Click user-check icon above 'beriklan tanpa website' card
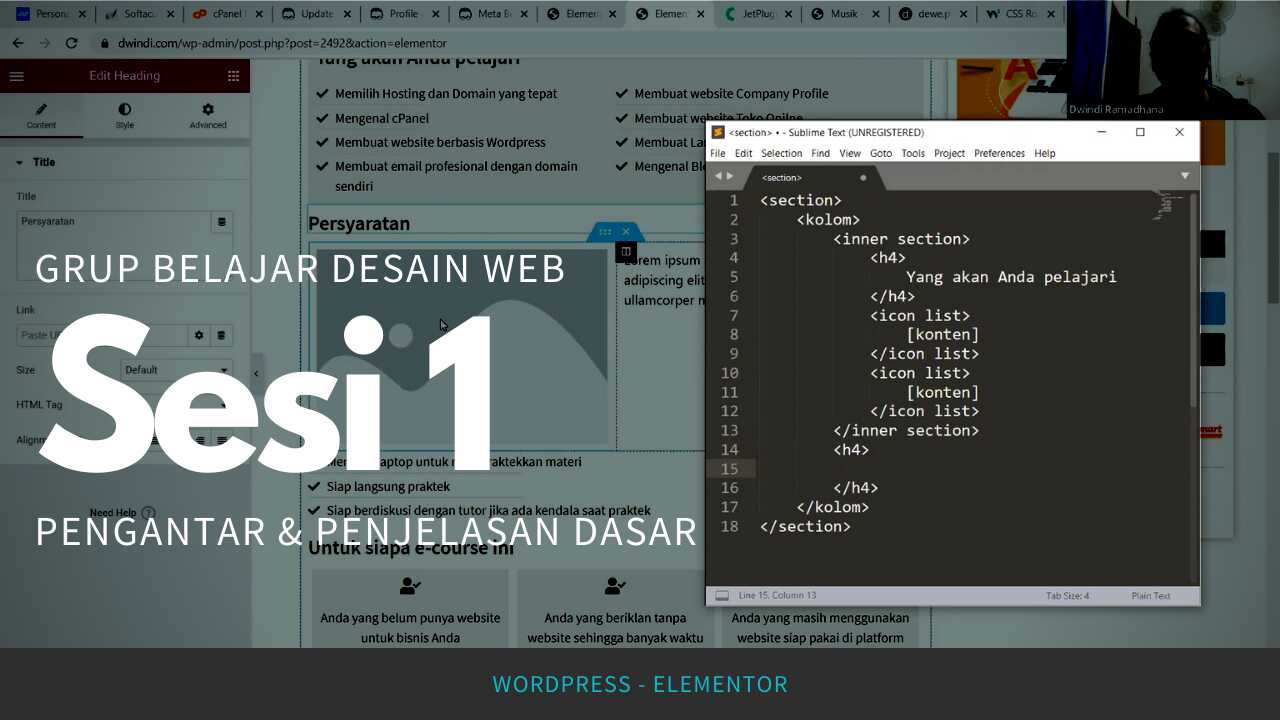The height and width of the screenshot is (720, 1280). click(x=615, y=586)
